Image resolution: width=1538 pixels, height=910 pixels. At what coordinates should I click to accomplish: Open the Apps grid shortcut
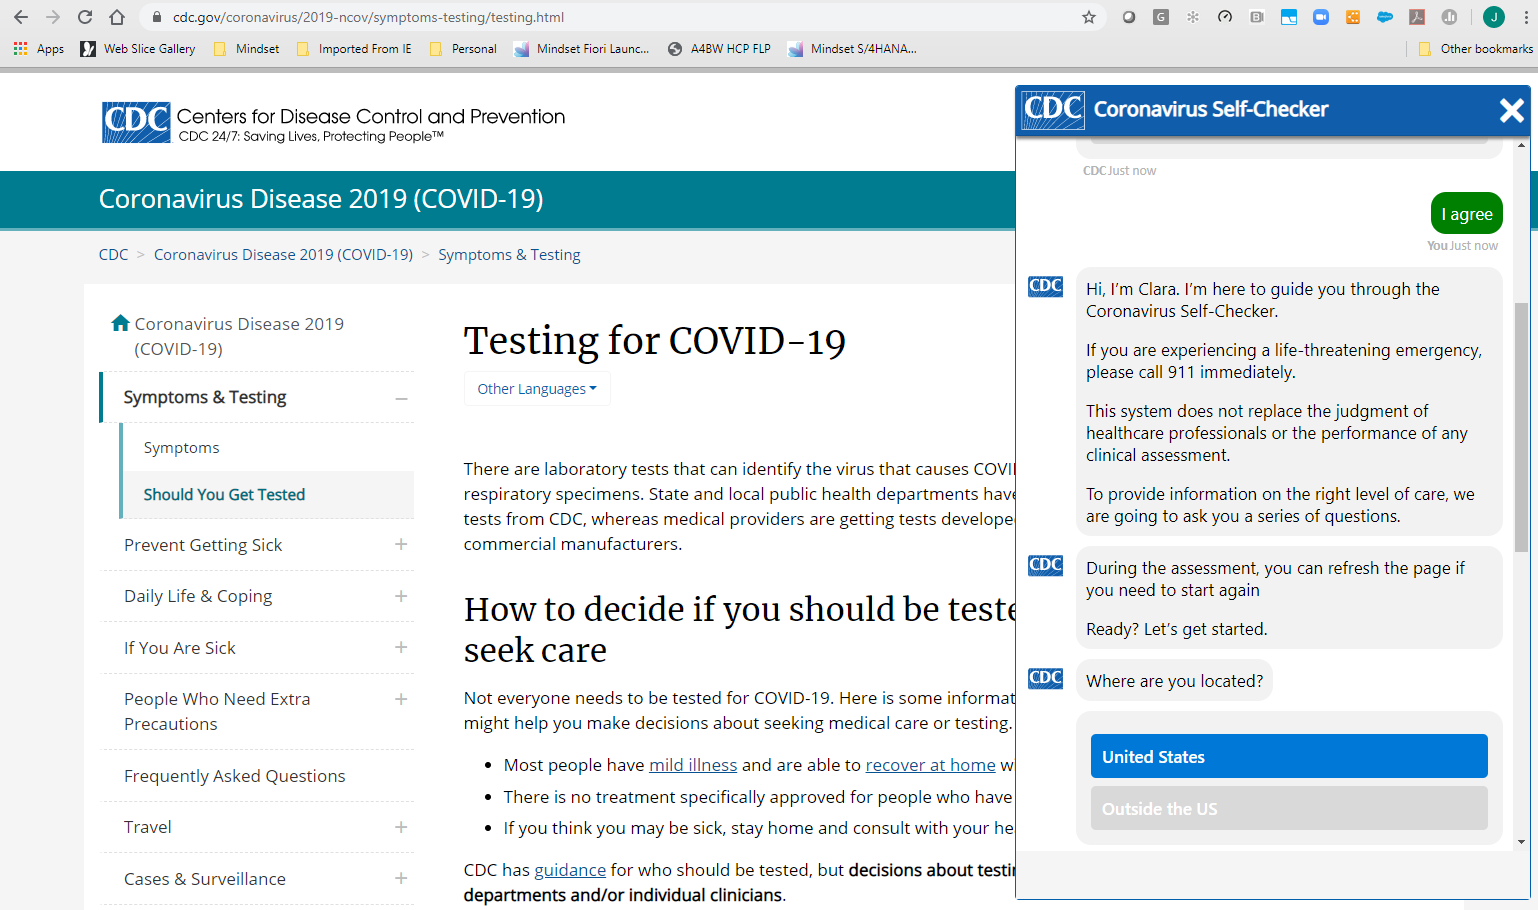point(38,48)
